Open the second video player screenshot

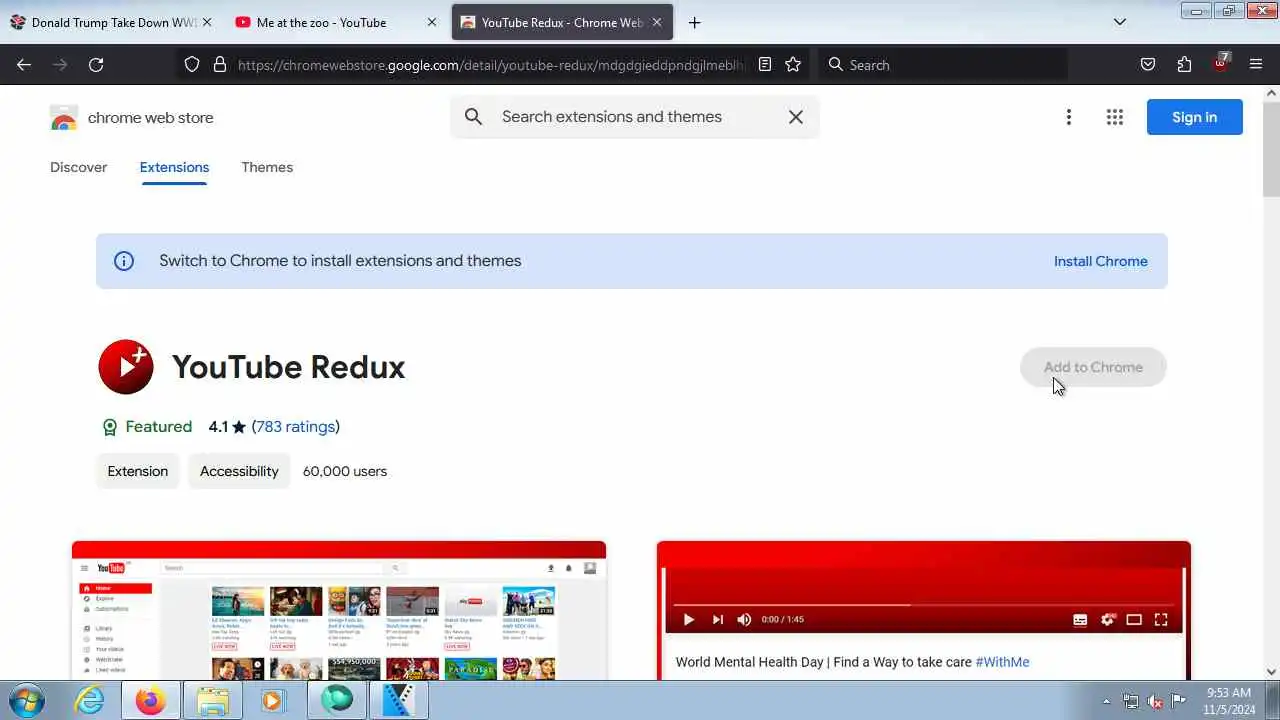point(924,610)
